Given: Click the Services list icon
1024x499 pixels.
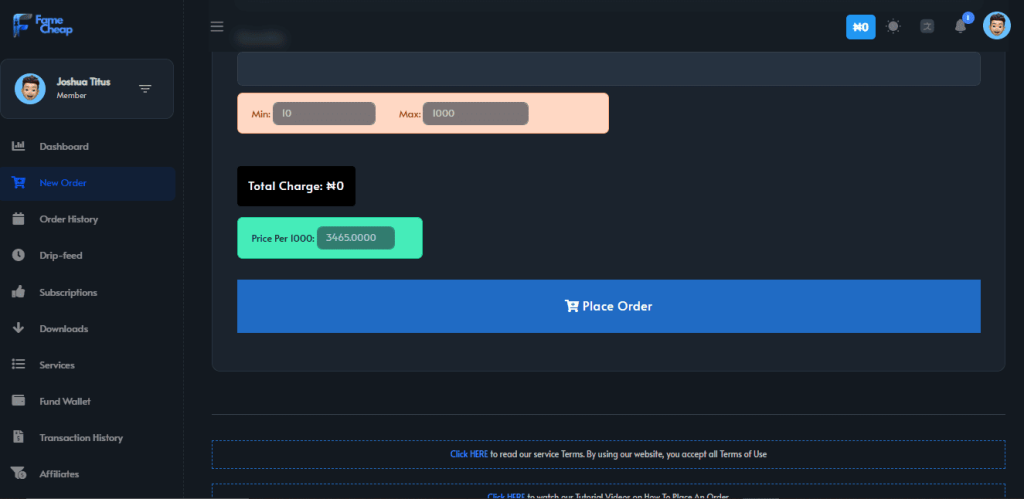Looking at the screenshot, I should pyautogui.click(x=18, y=364).
